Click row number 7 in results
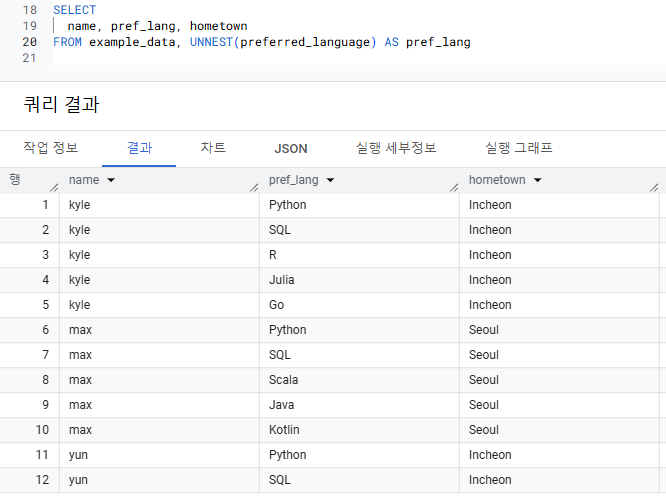 45,355
